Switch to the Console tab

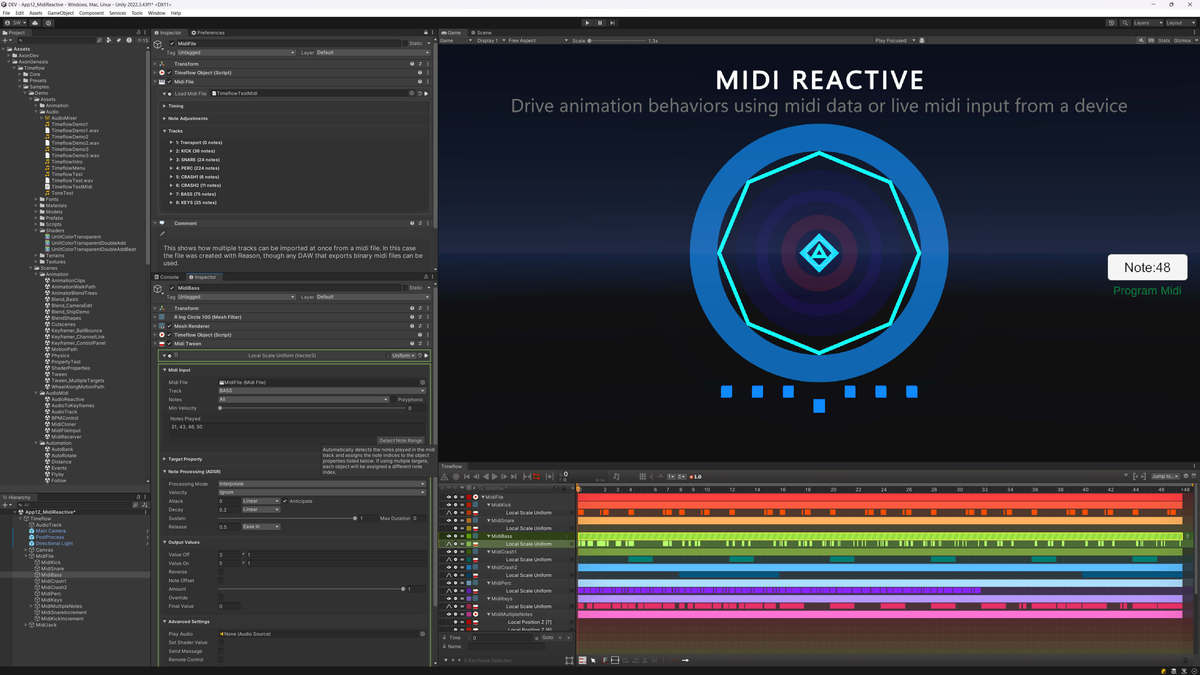coord(167,277)
